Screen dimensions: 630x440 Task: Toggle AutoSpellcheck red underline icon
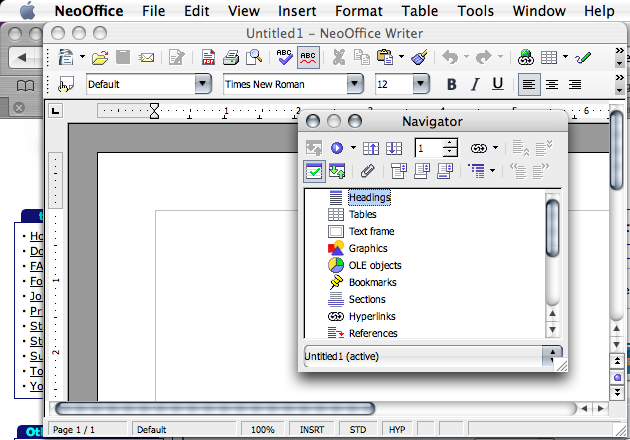pos(308,58)
